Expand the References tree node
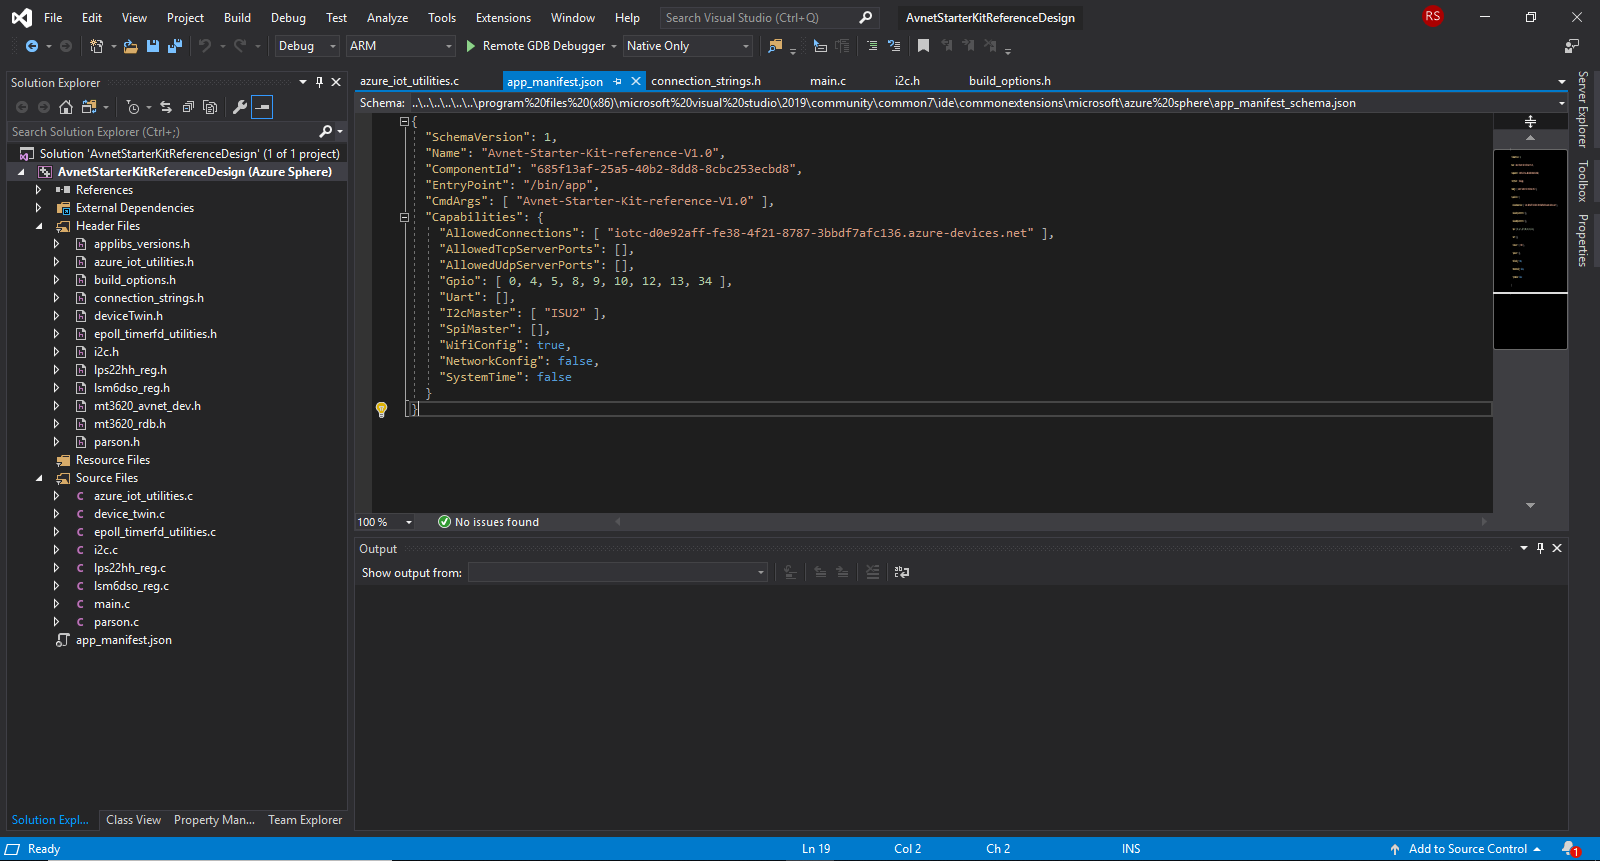This screenshot has height=861, width=1600. (39, 190)
